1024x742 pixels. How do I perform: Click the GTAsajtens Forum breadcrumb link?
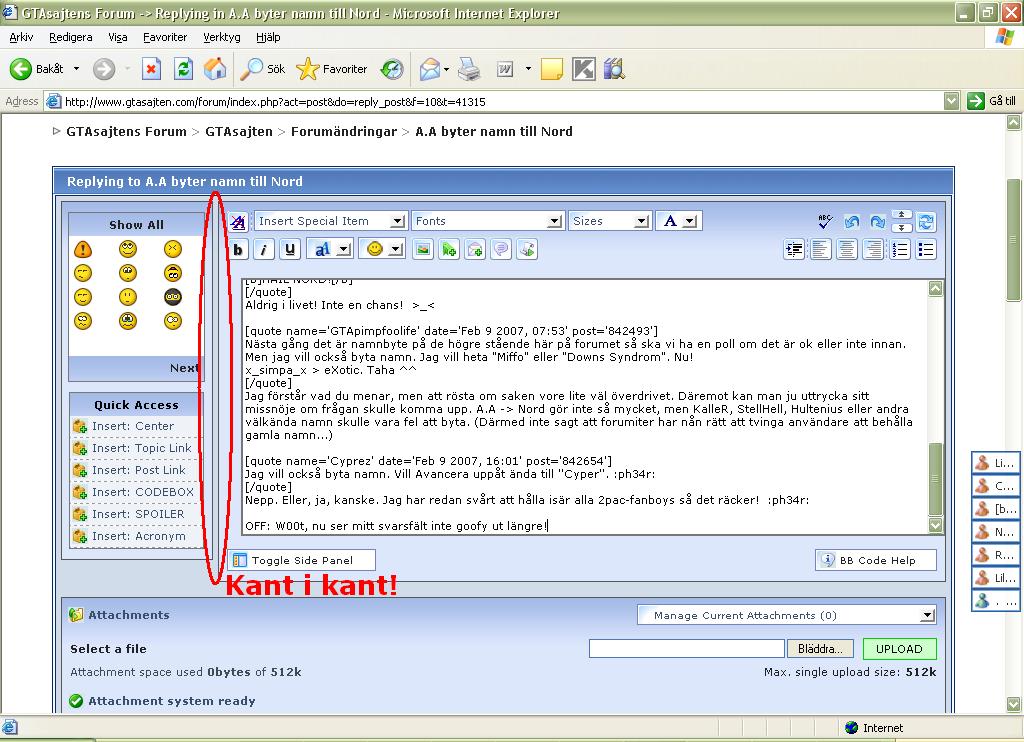[126, 131]
